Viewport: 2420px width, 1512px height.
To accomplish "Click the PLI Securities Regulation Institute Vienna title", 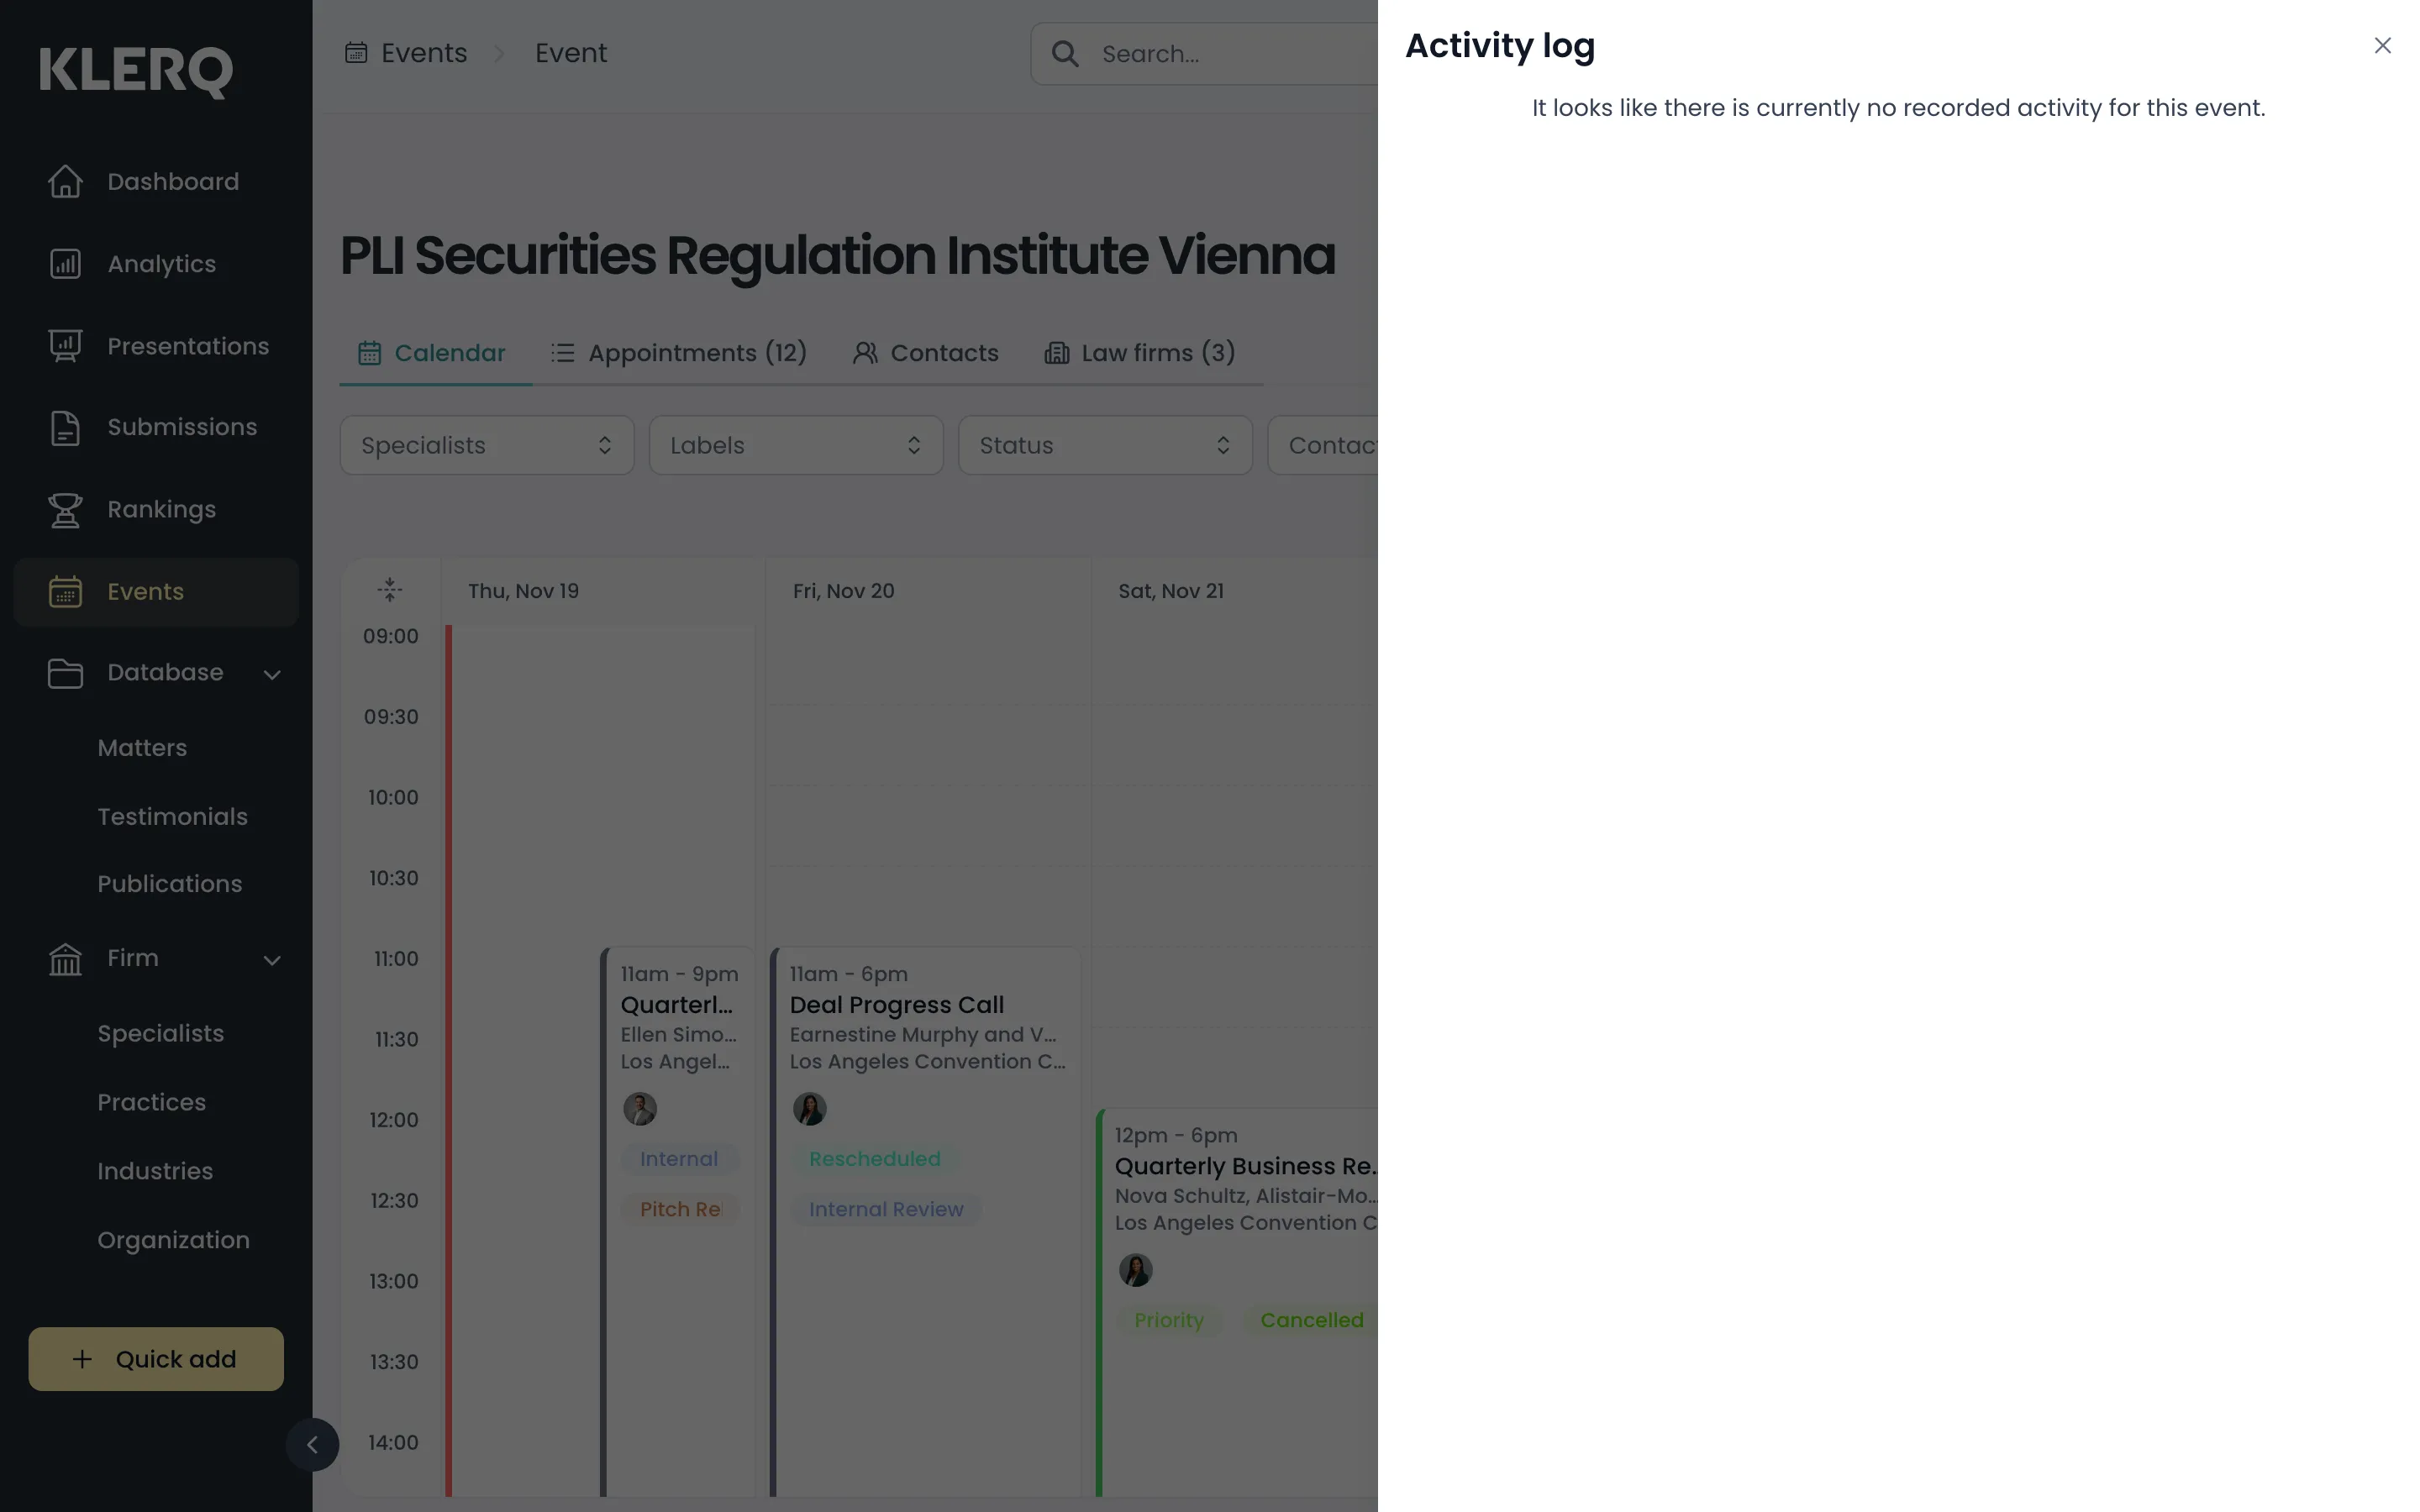I will click(838, 255).
